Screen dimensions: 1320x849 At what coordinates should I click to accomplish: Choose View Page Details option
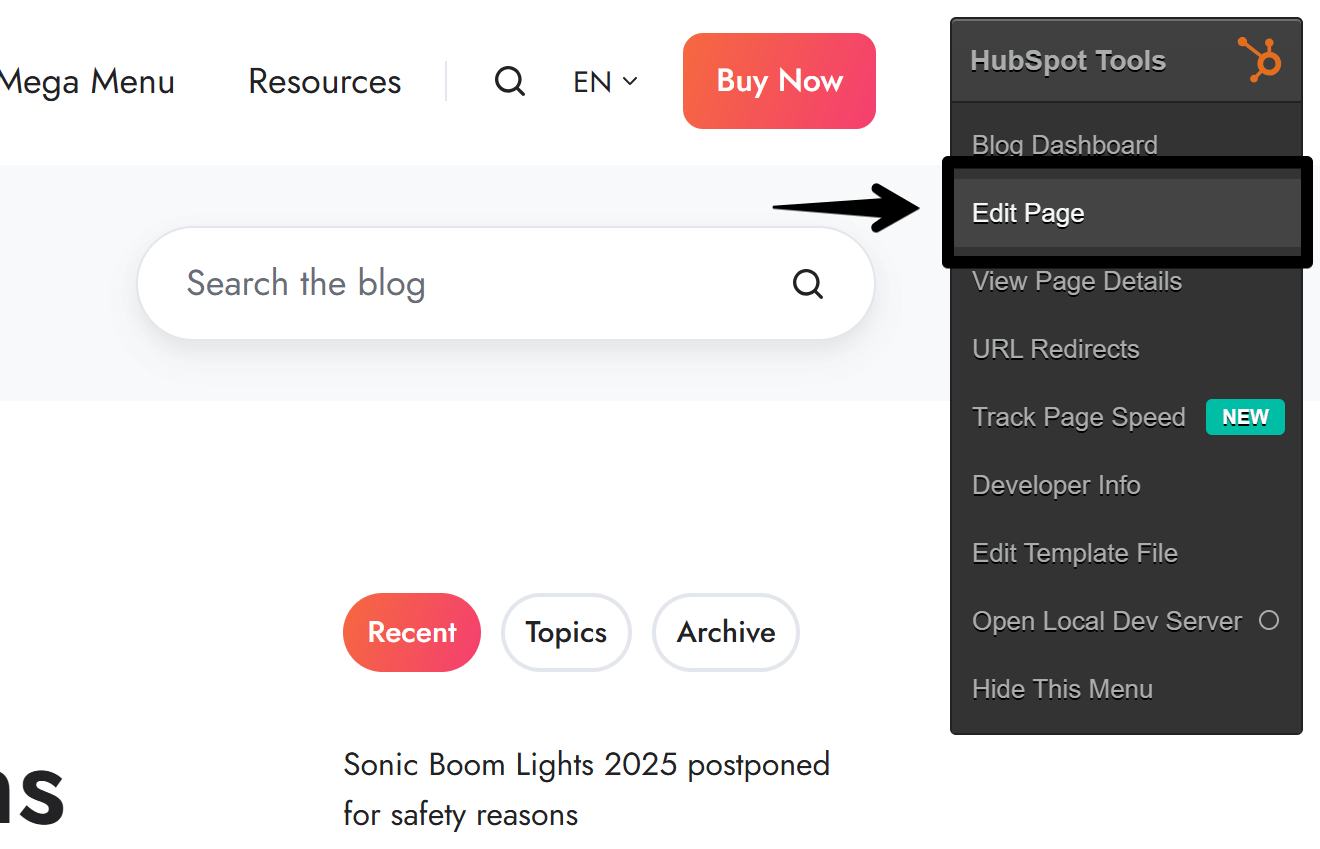coord(1076,282)
